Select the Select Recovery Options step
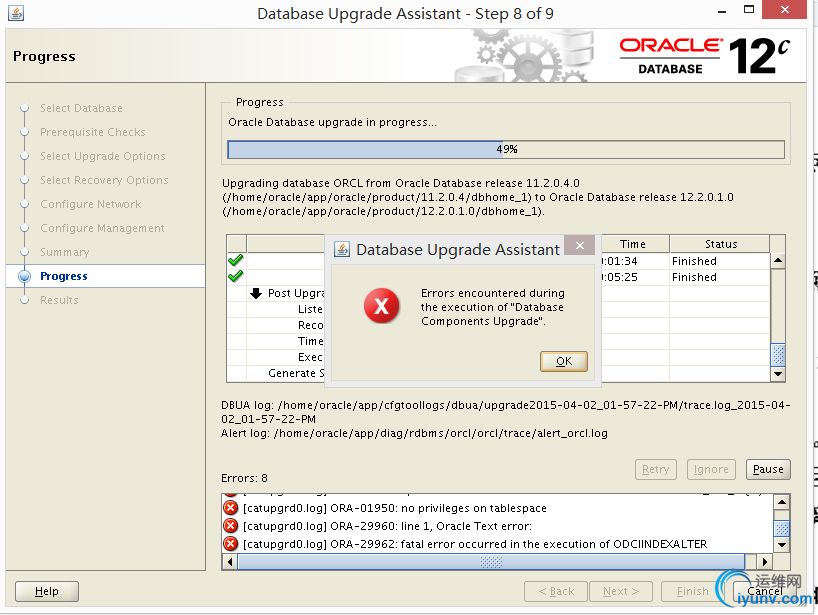This screenshot has width=818, height=615. coord(104,180)
